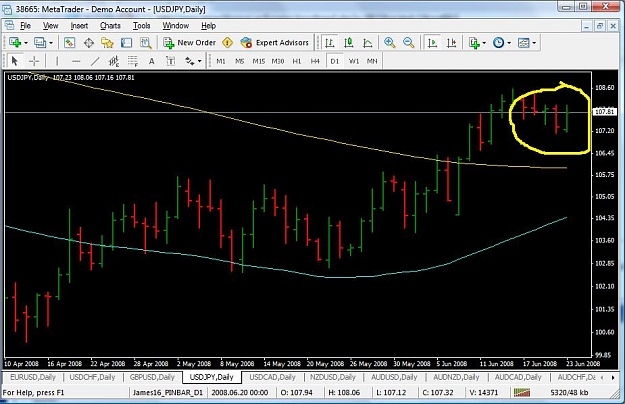Select the crosshair tool

pos(34,61)
